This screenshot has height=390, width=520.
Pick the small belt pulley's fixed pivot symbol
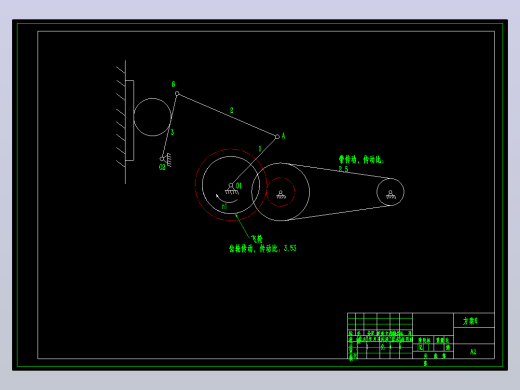click(390, 194)
